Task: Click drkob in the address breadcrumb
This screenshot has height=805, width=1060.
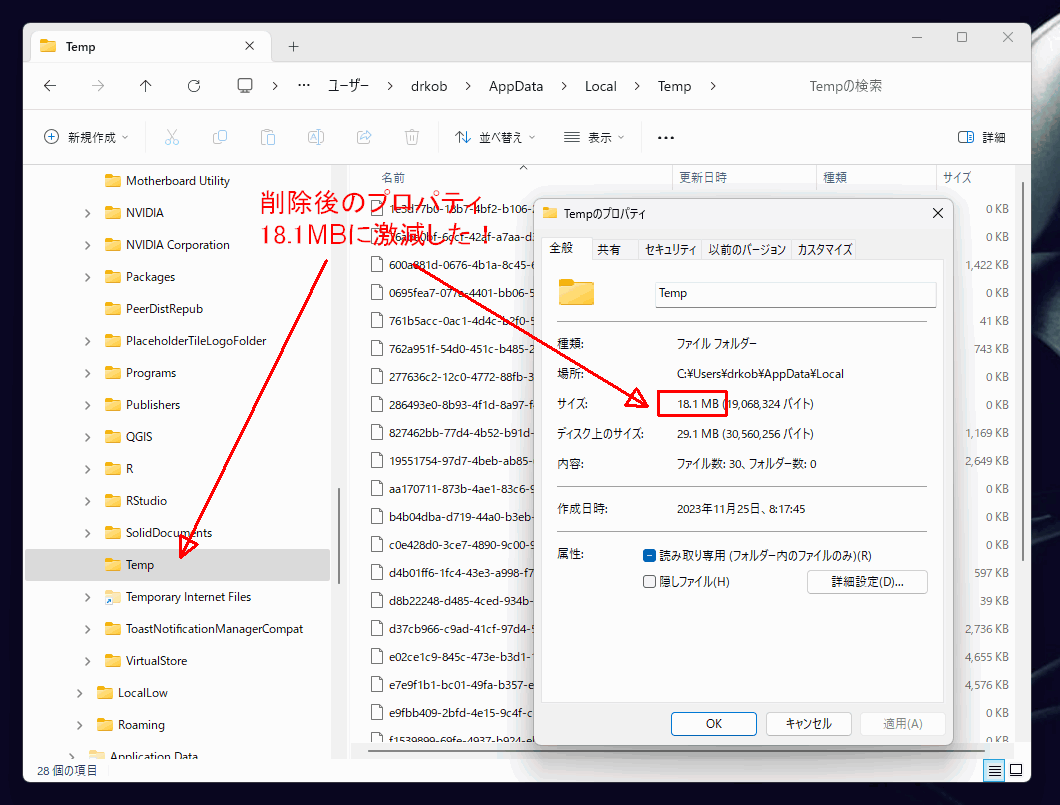Action: 429,86
